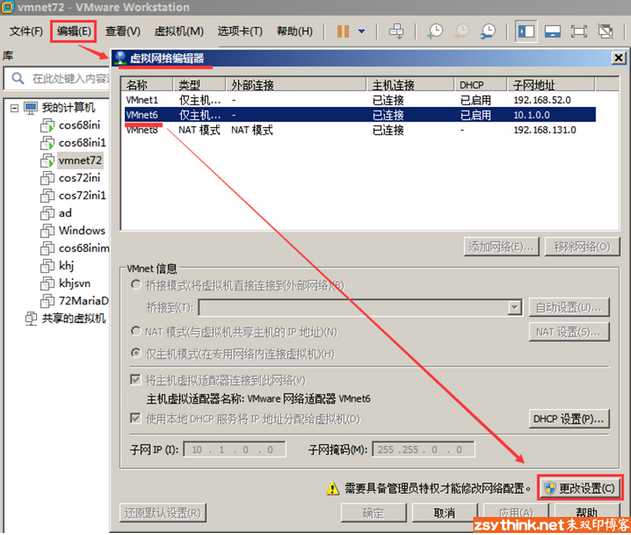Open the 虚拟机(M) menu
The width and height of the screenshot is (631, 535).
[x=179, y=31]
